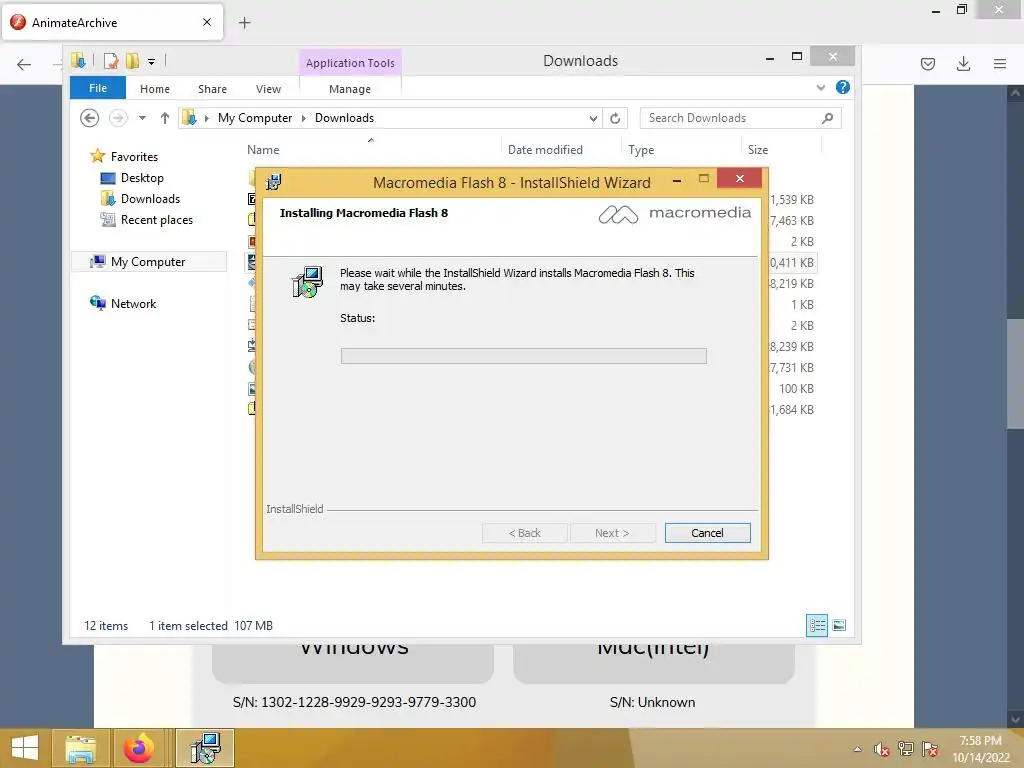The image size is (1024, 768).
Task: Open the View ribbon tab
Action: (x=268, y=89)
